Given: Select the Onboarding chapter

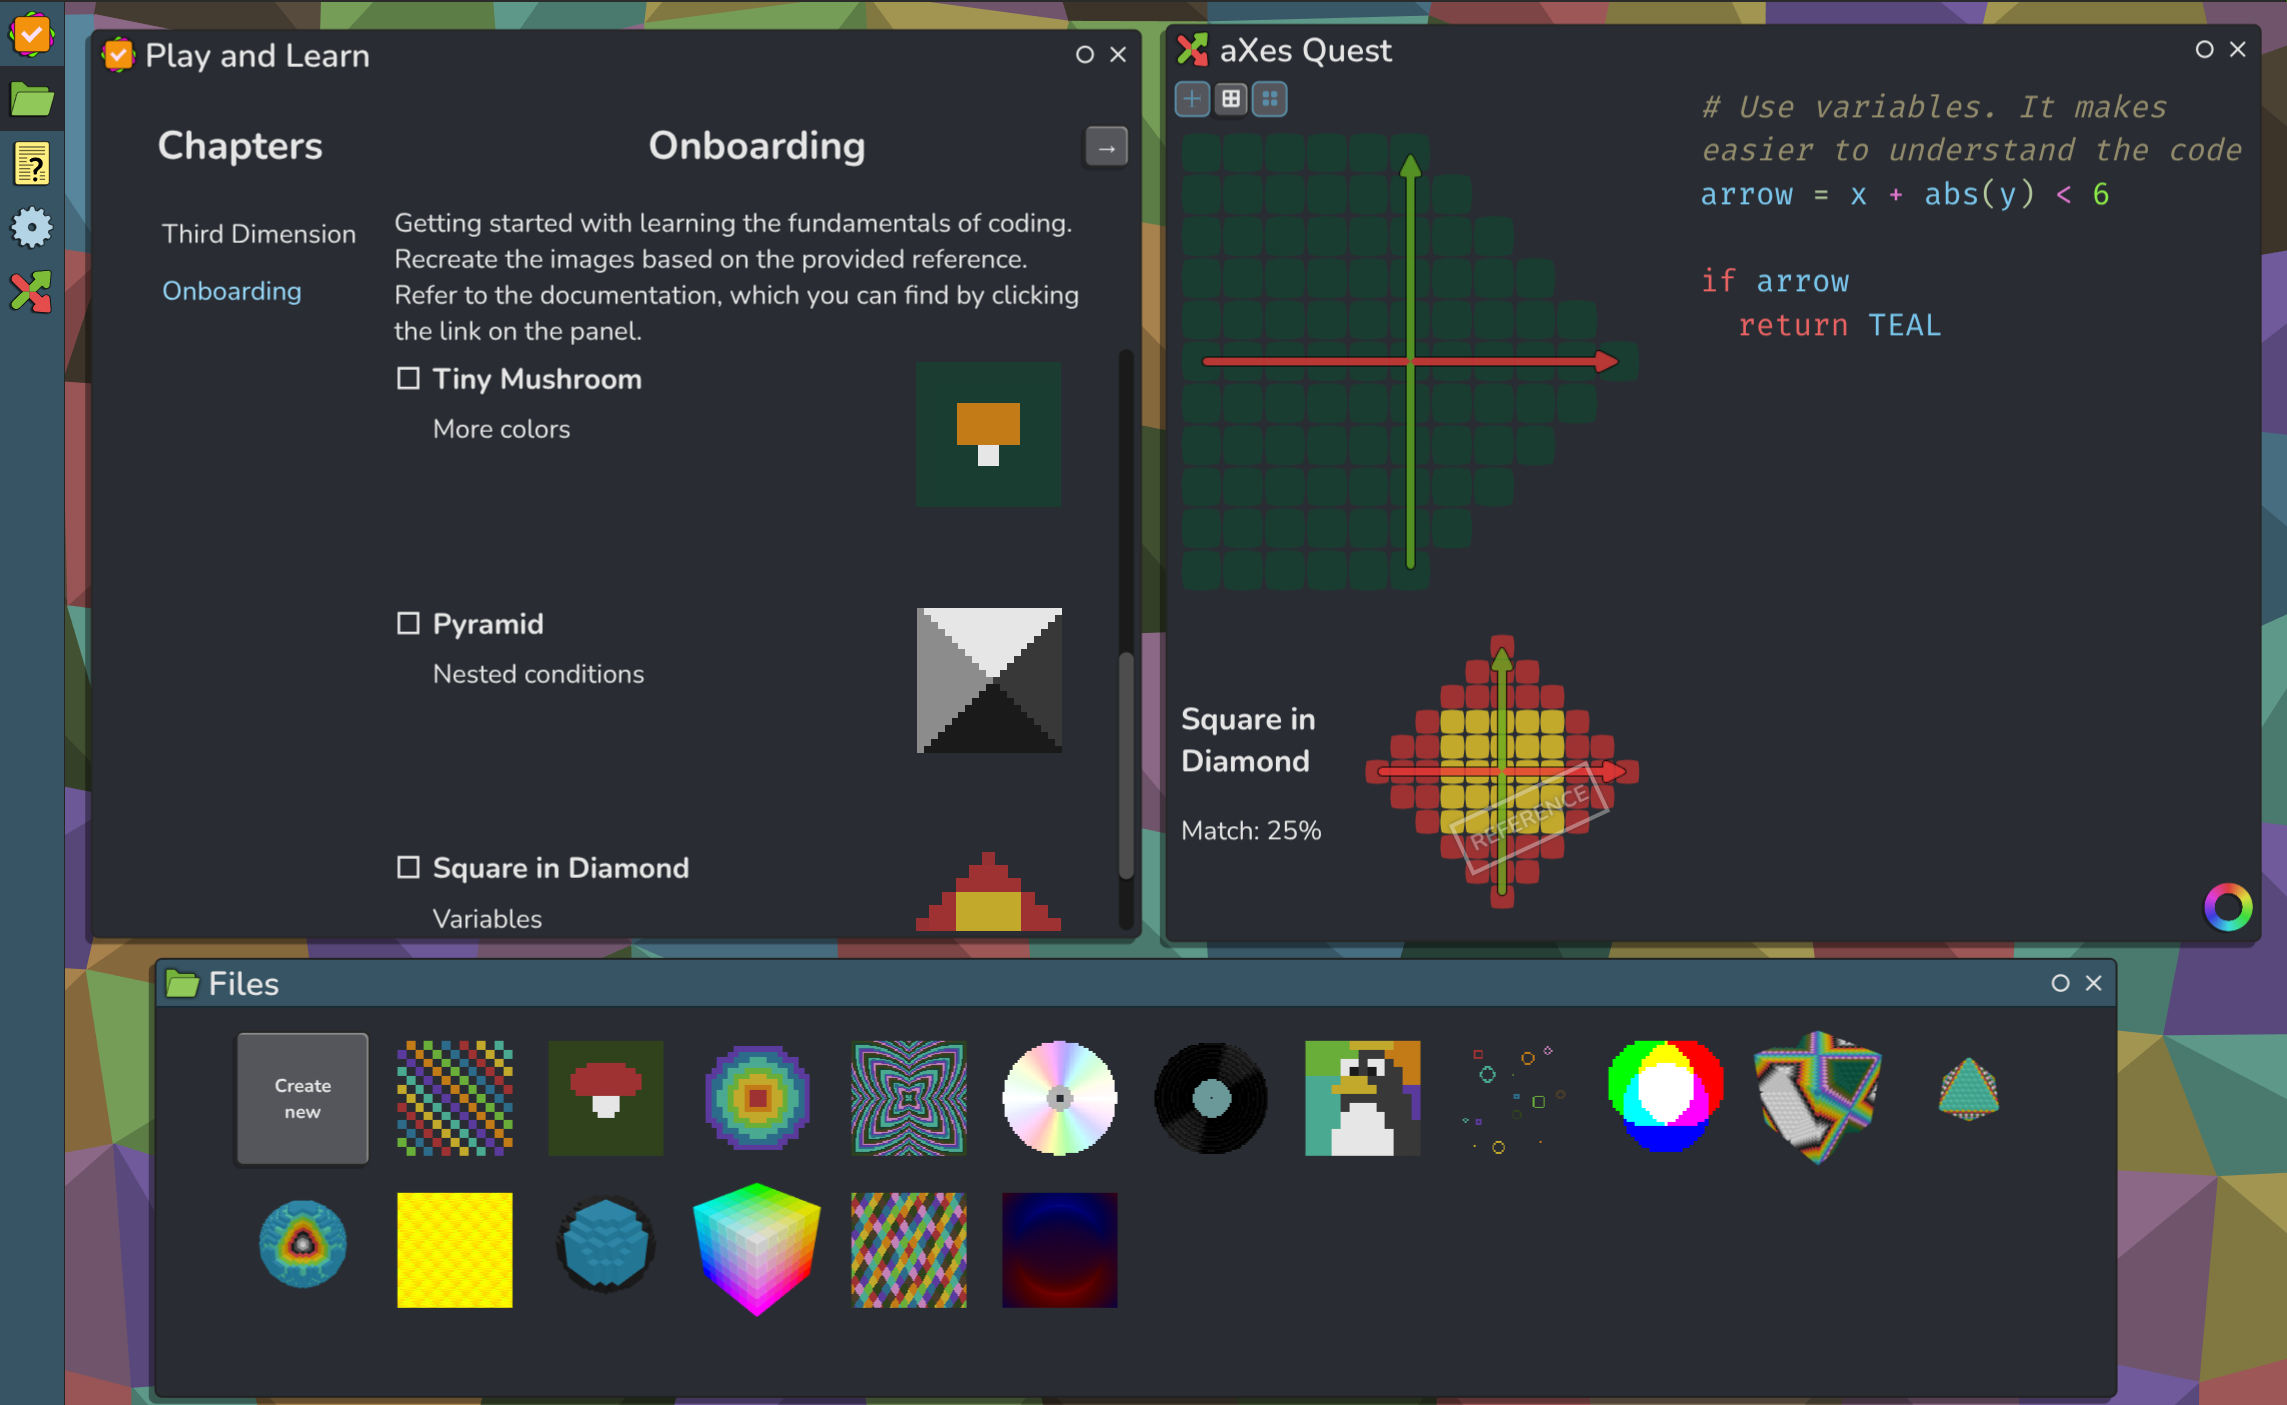Looking at the screenshot, I should click(x=232, y=291).
